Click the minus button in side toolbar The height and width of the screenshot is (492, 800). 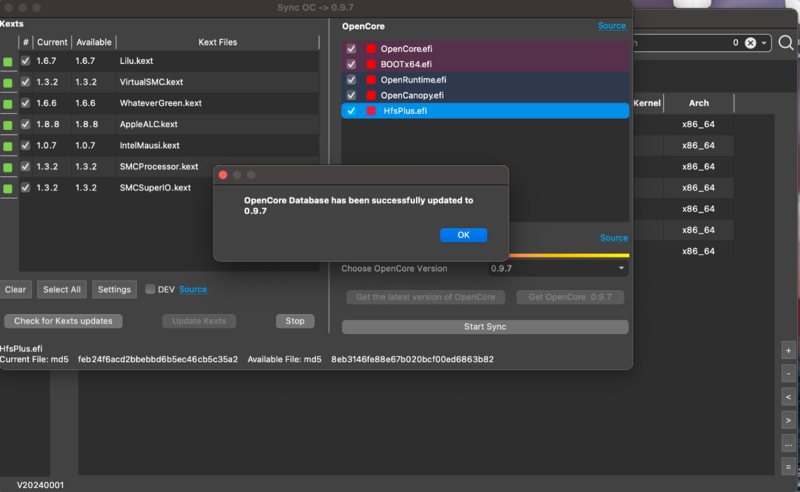(788, 374)
